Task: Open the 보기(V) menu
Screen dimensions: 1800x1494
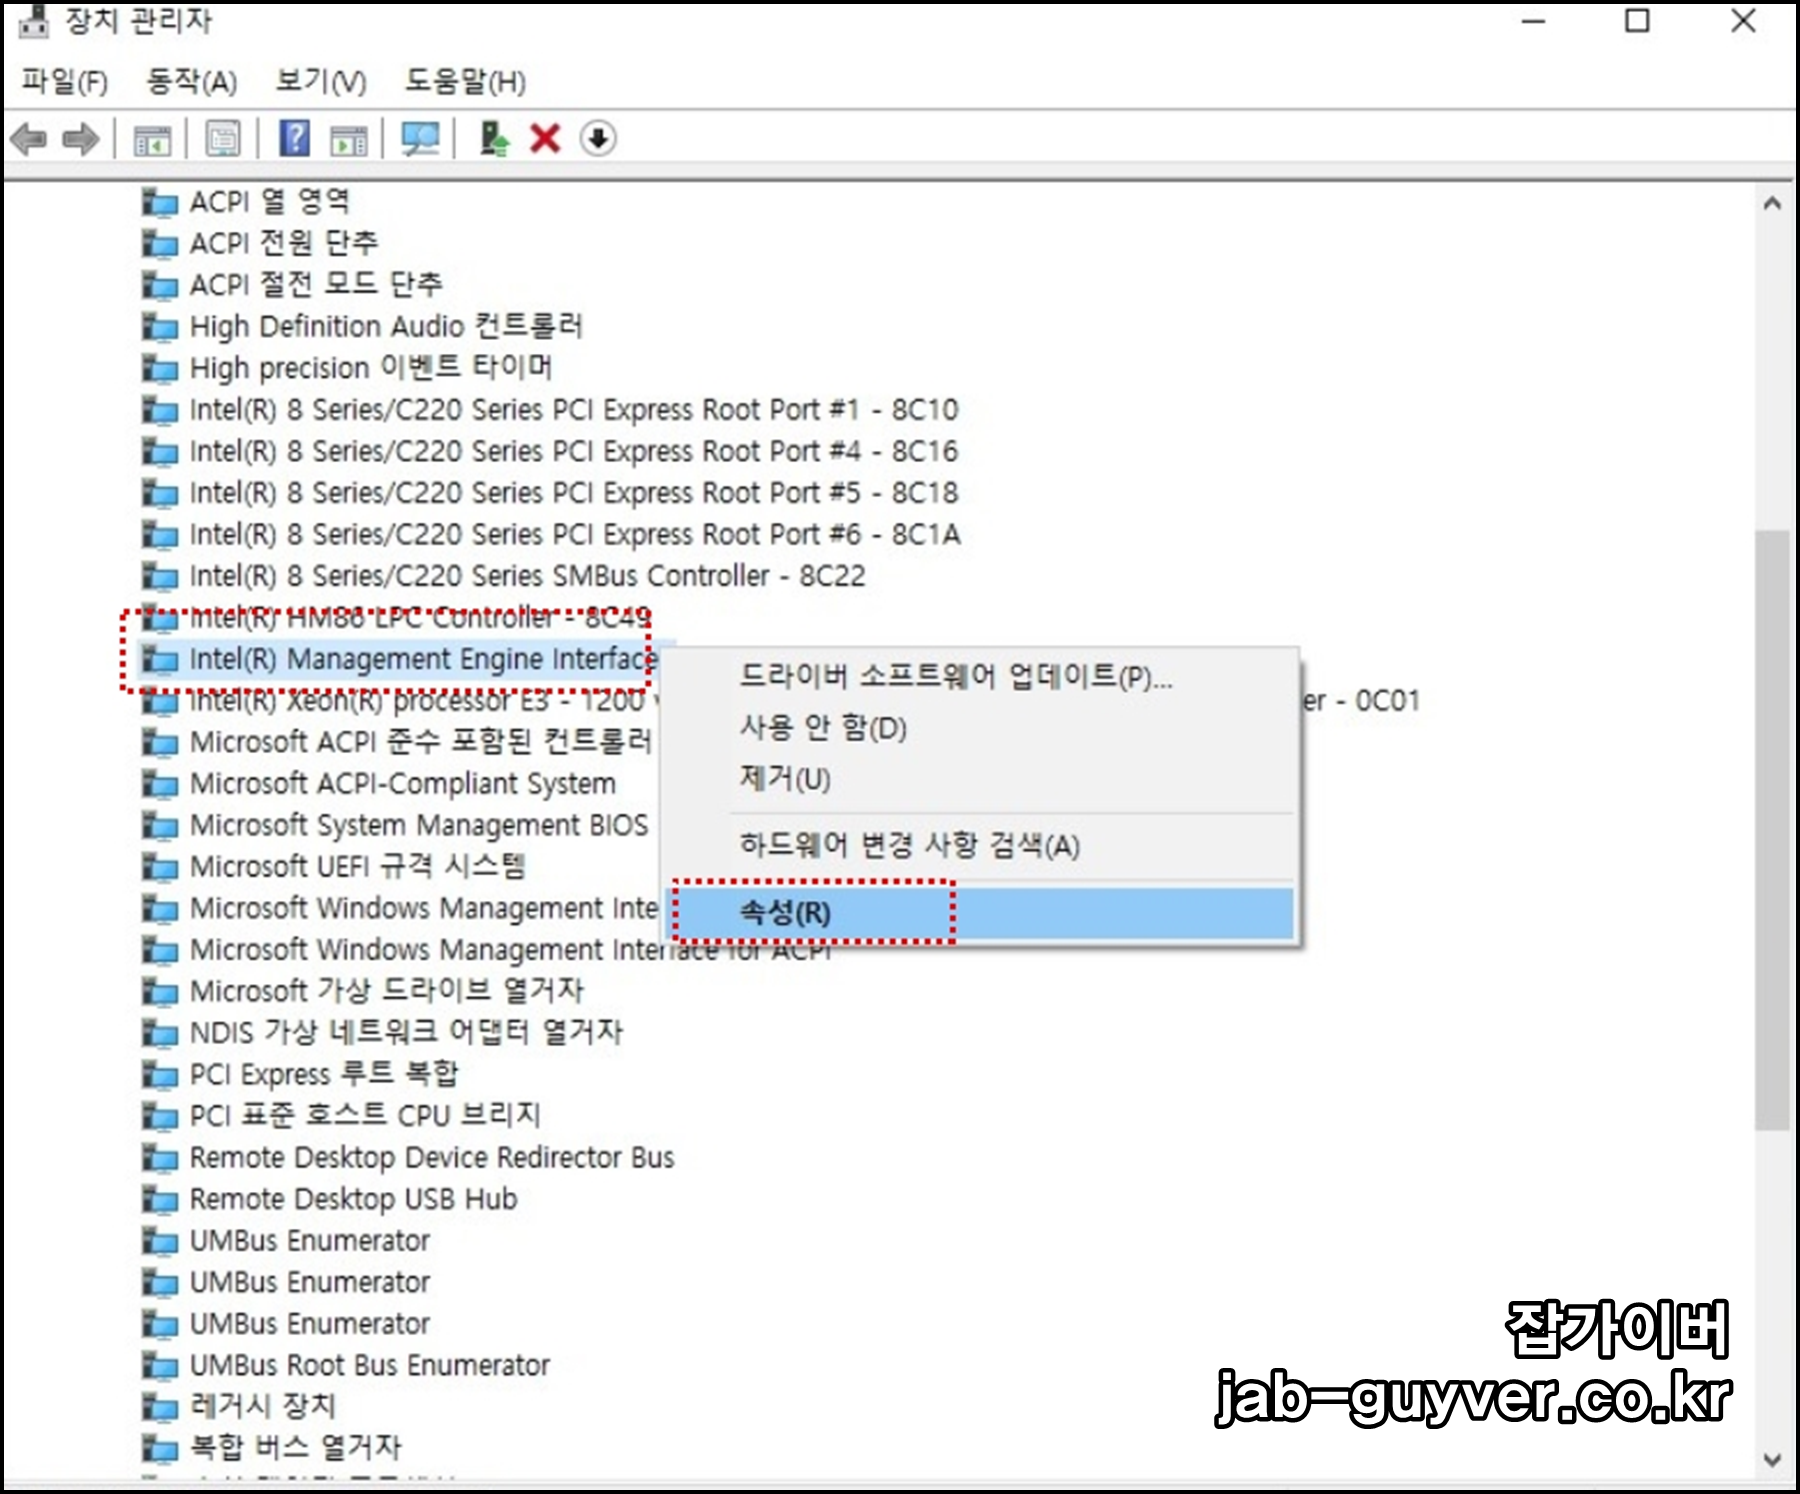Action: (318, 84)
